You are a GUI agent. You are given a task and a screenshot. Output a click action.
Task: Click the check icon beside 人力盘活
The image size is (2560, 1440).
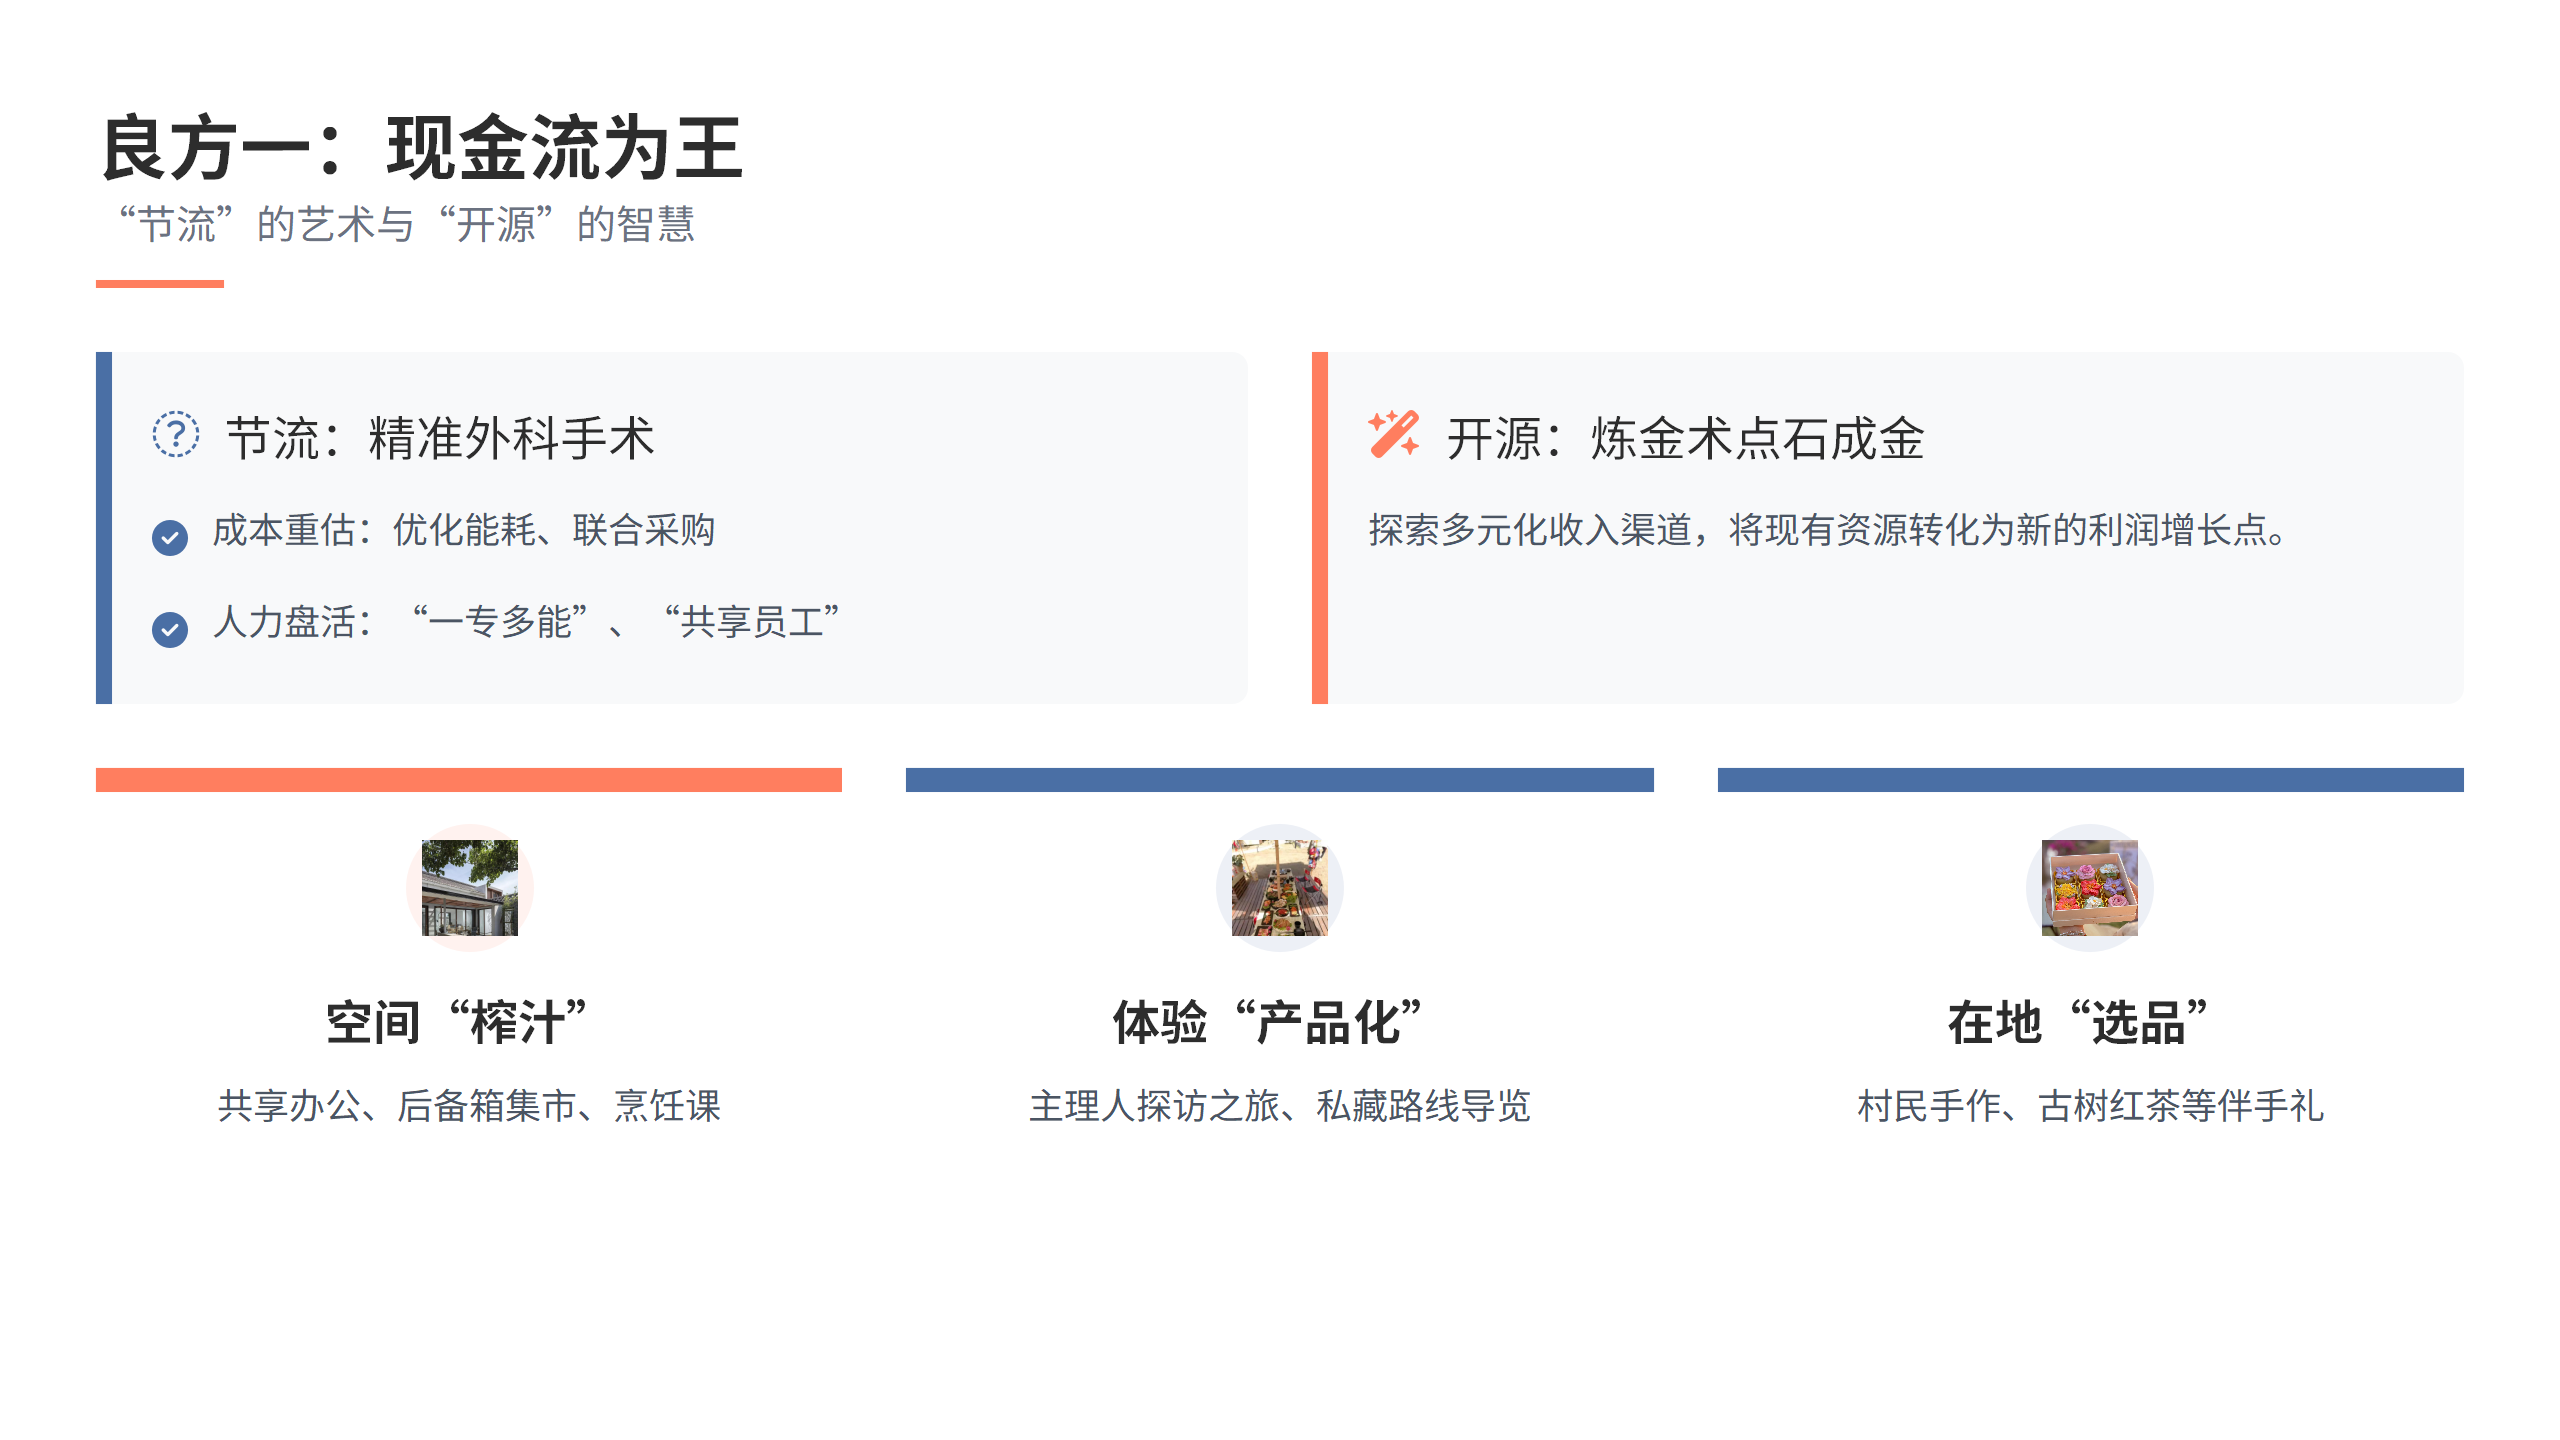tap(170, 629)
